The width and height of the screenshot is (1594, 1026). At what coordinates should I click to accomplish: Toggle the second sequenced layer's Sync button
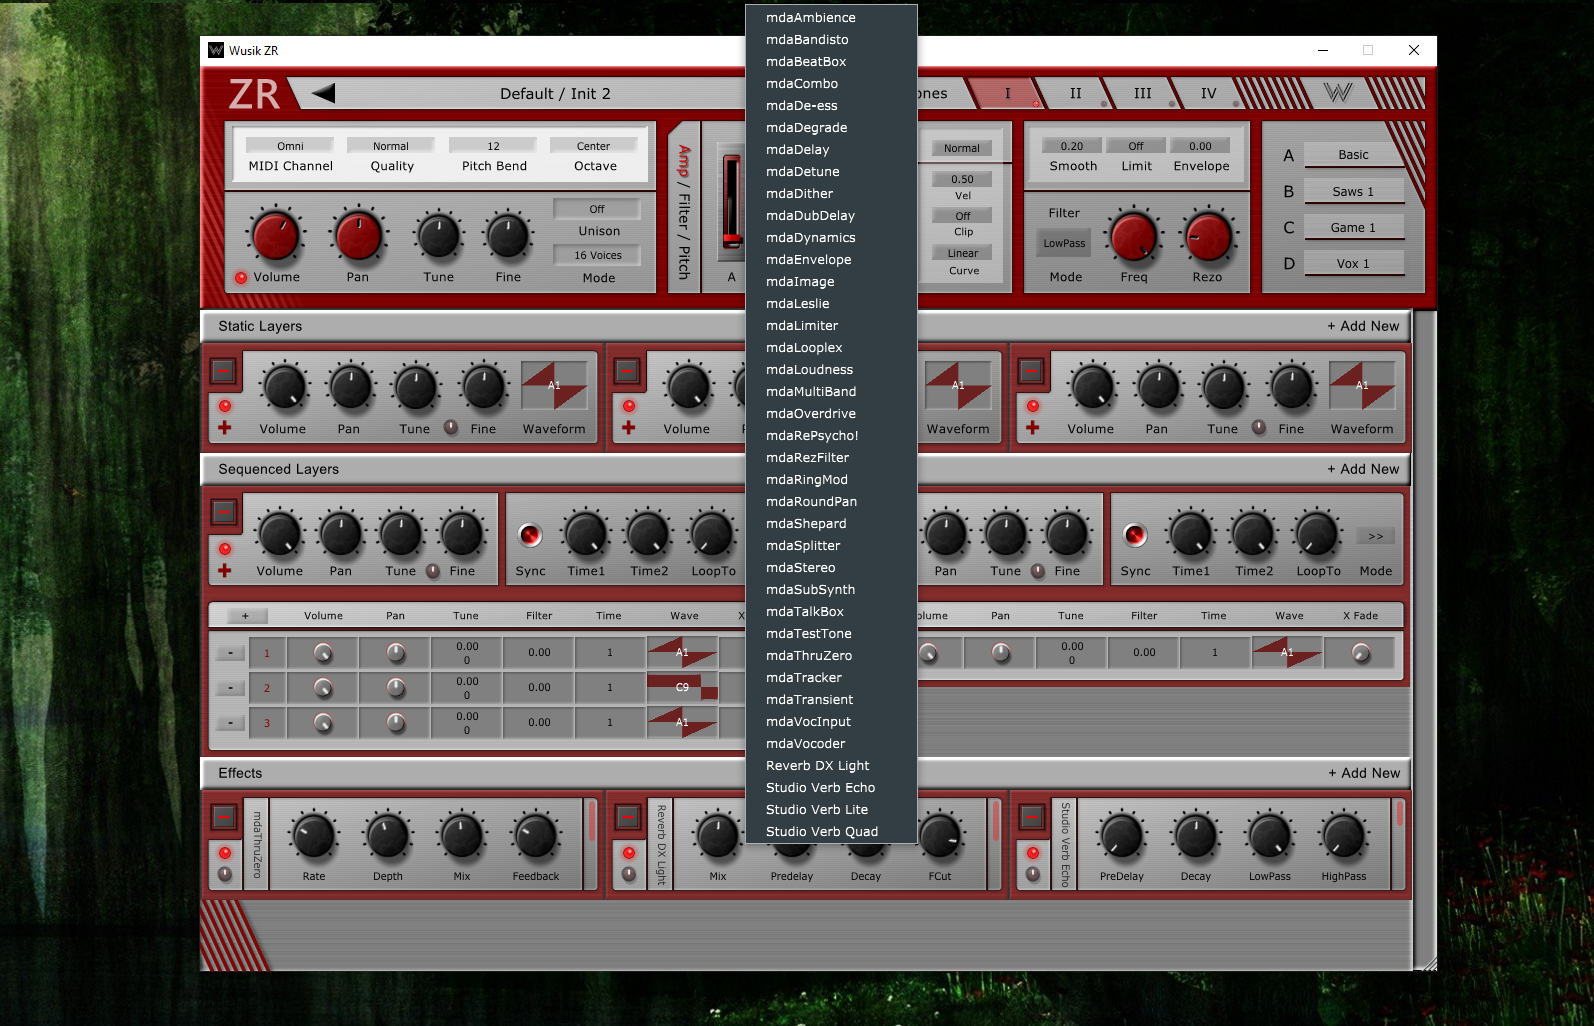point(1135,536)
